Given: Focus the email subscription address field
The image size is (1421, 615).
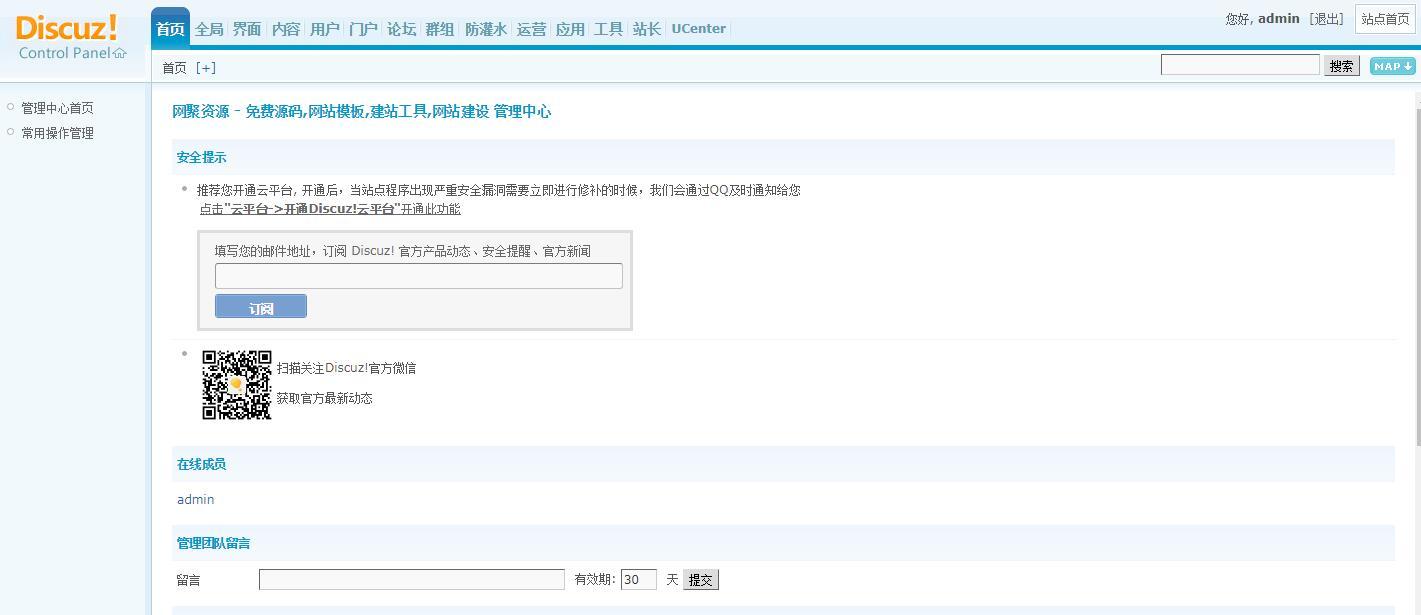Looking at the screenshot, I should pyautogui.click(x=419, y=276).
